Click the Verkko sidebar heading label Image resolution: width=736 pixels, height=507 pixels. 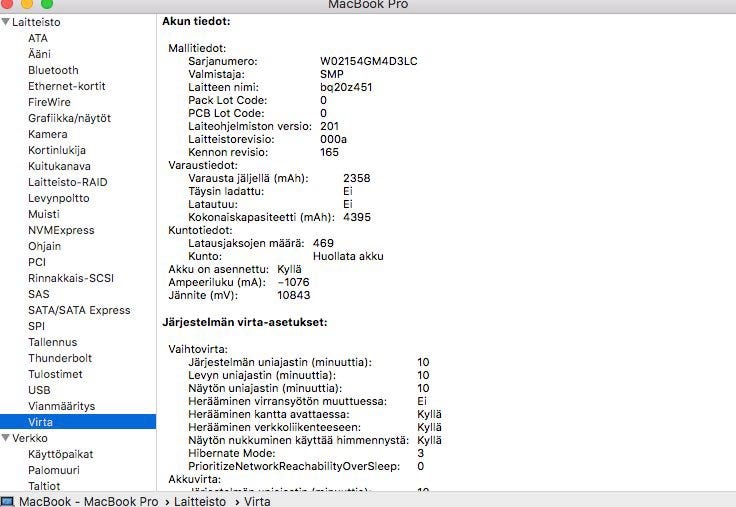(x=30, y=438)
